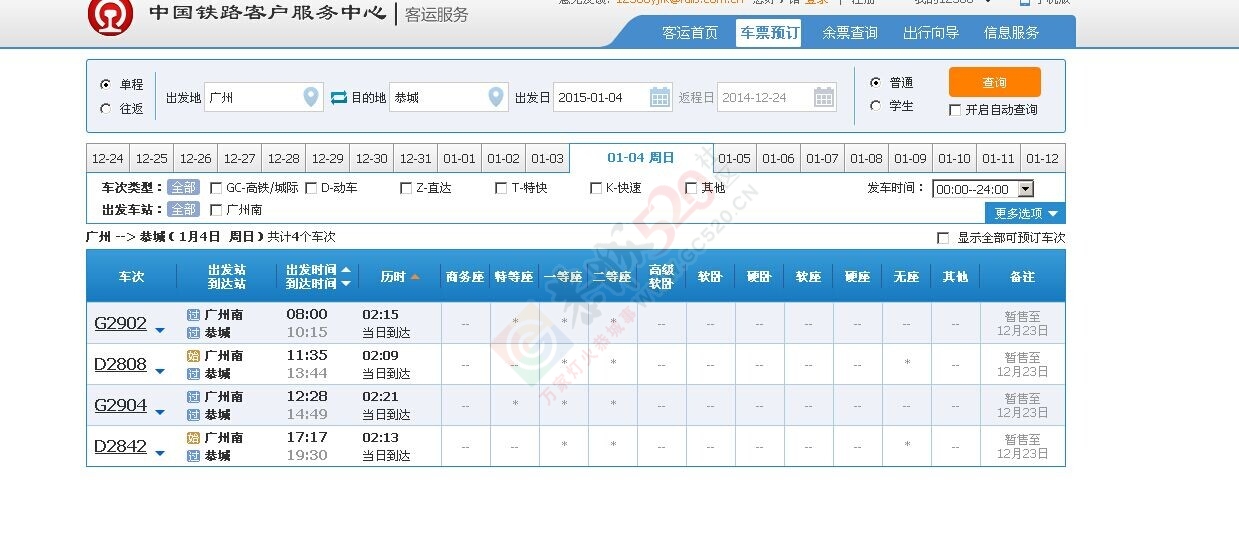Screen dimensions: 1239x538
Task: Open train G2902 link
Action: (x=120, y=323)
